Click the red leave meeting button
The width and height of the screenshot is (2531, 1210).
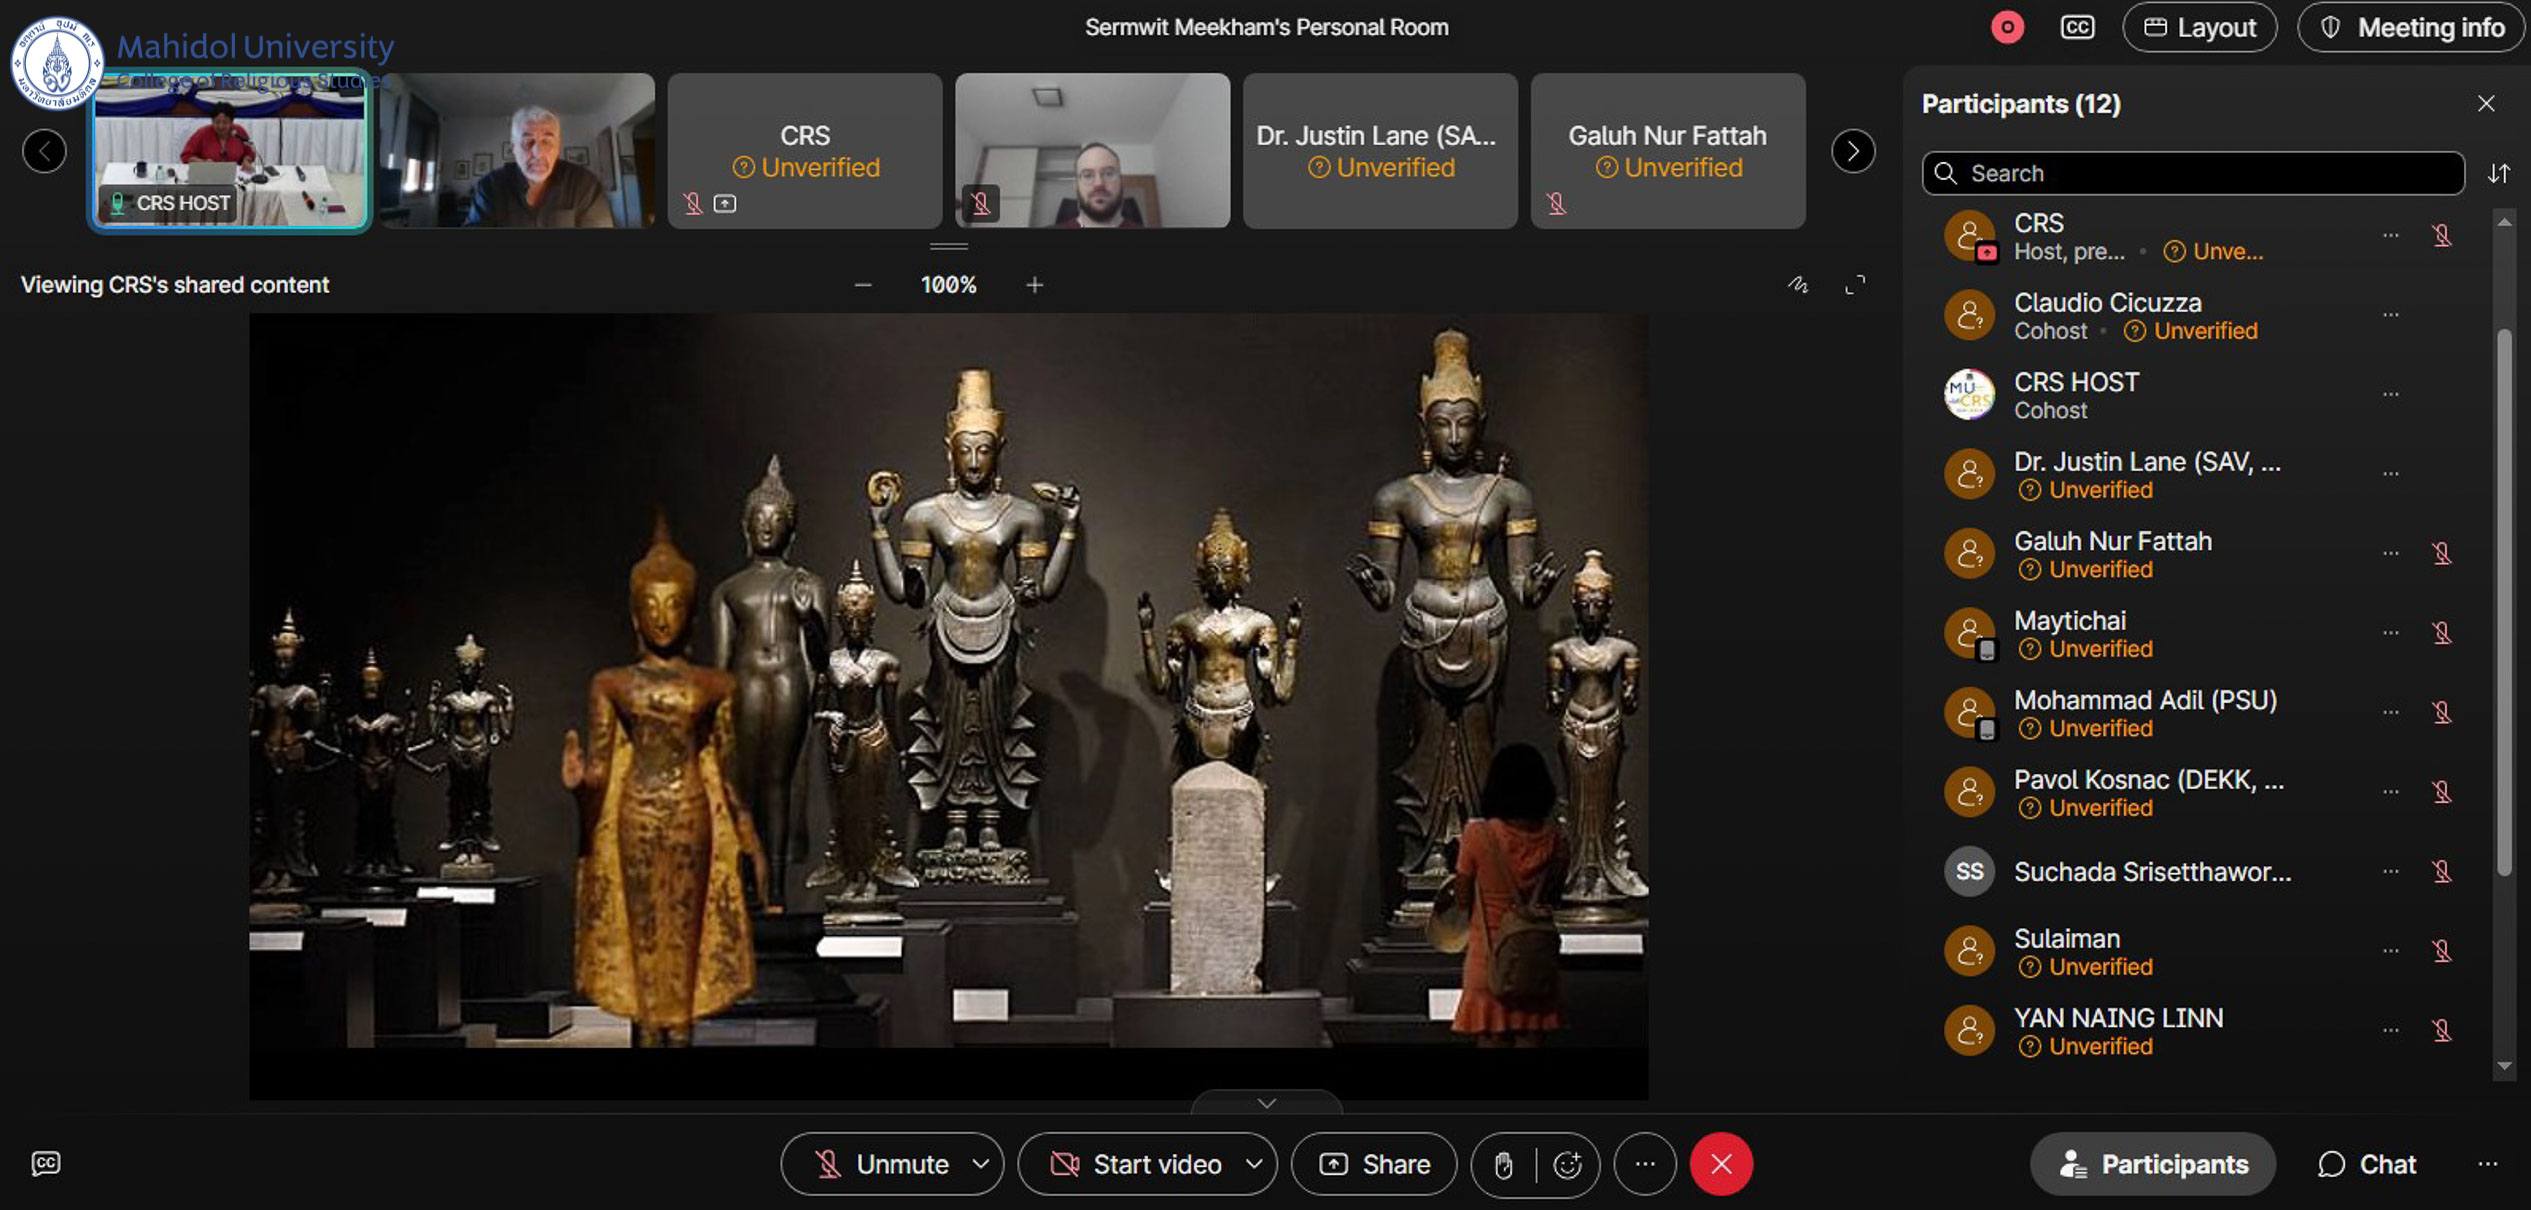[x=1720, y=1164]
